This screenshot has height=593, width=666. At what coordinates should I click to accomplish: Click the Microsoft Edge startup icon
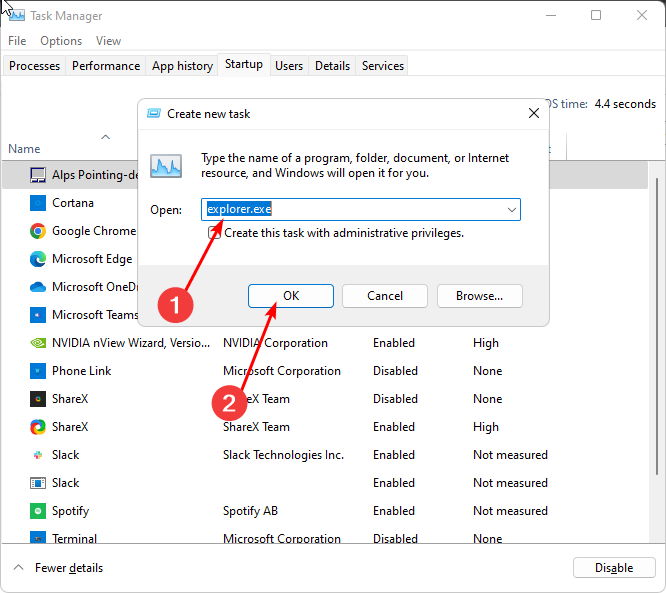38,259
